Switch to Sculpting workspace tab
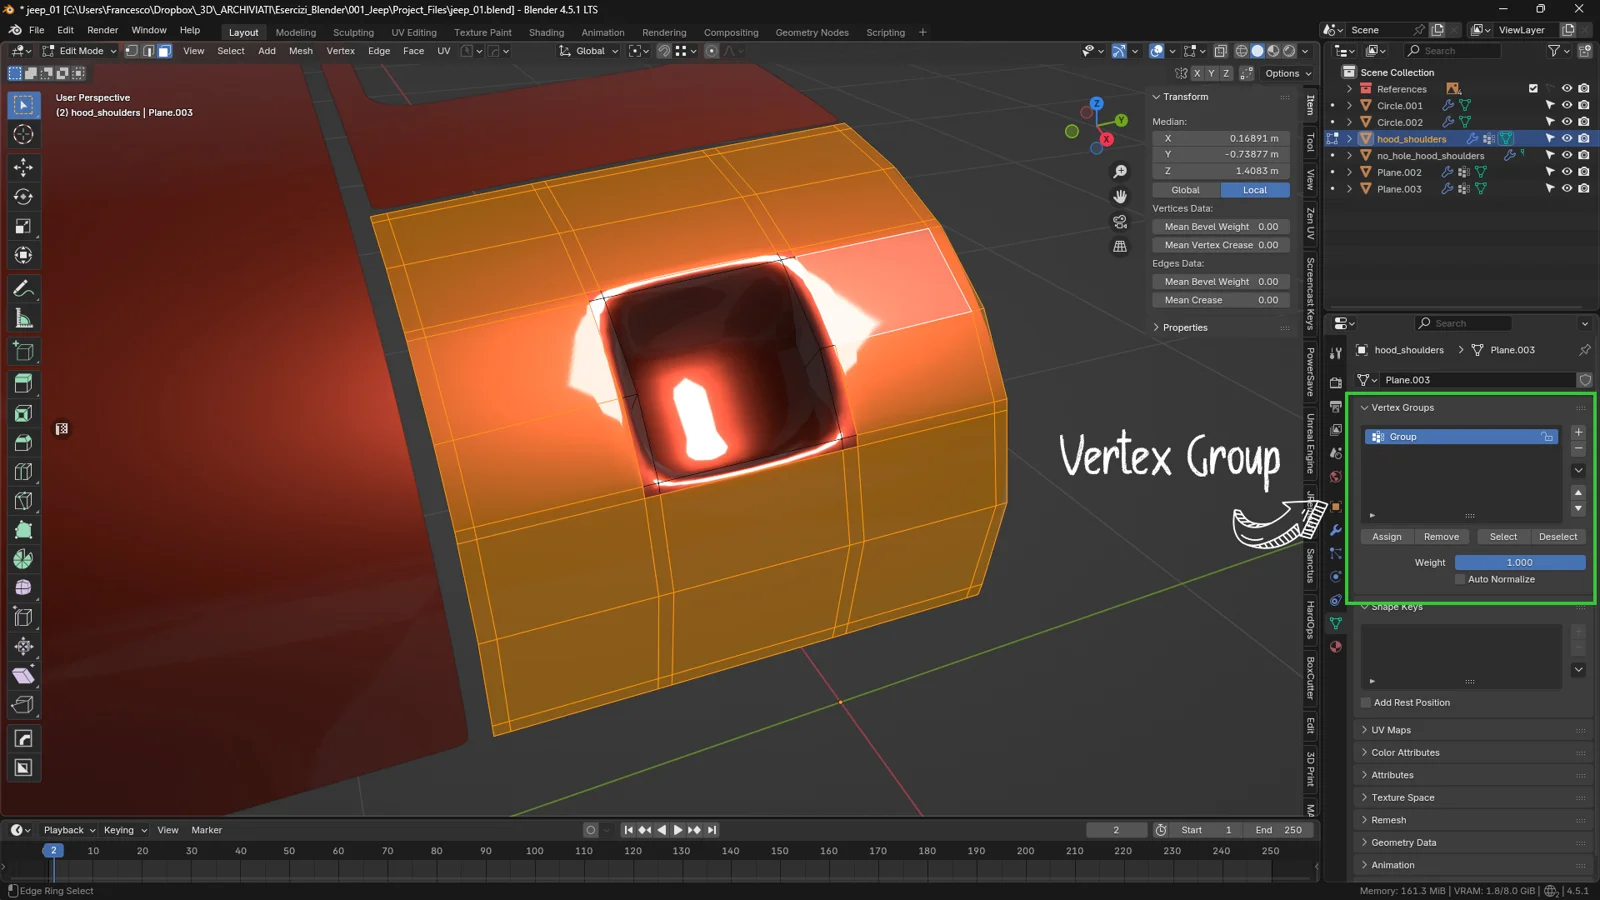This screenshot has height=900, width=1600. tap(353, 32)
